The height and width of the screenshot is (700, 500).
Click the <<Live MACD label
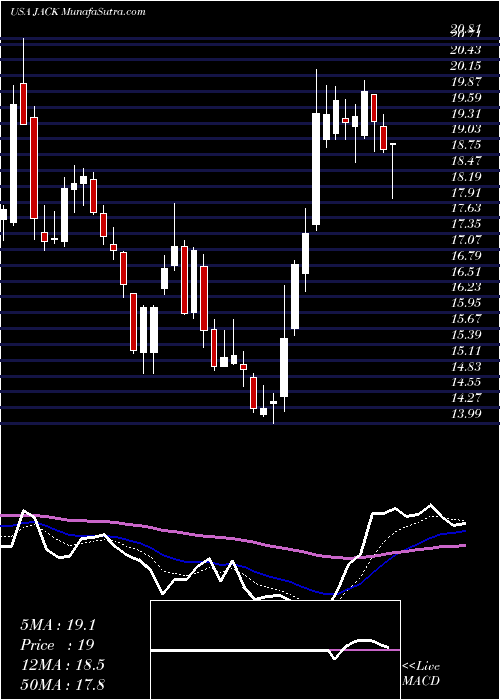(x=421, y=674)
